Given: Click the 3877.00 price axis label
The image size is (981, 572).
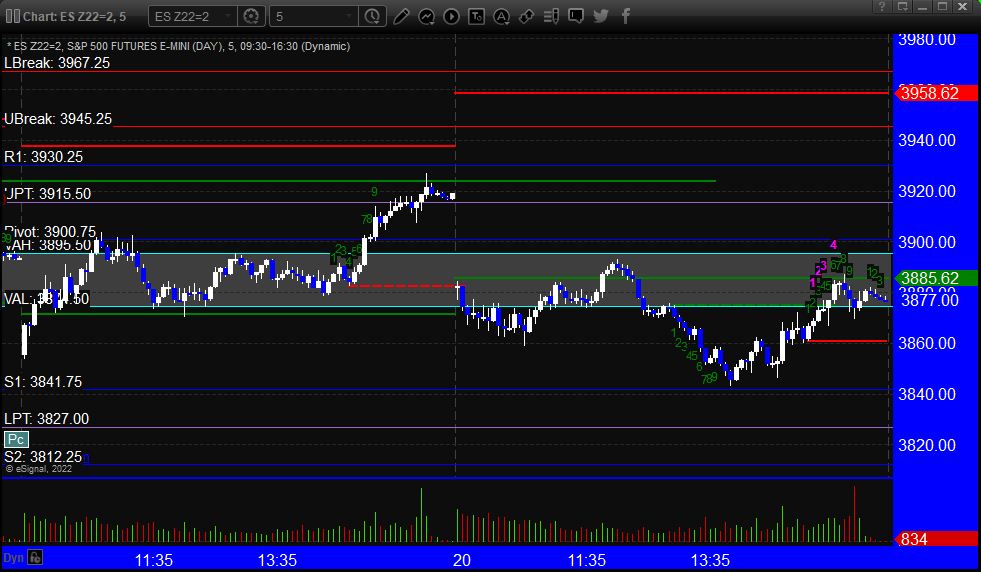Looking at the screenshot, I should pos(929,300).
